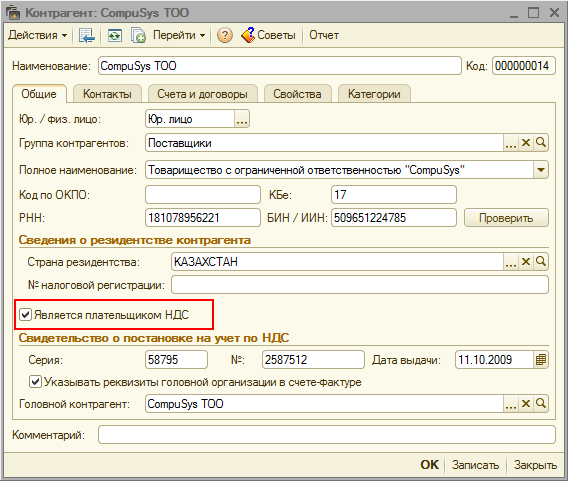568x481 pixels.
Task: Click the Наименование input field
Action: pyautogui.click(x=280, y=66)
